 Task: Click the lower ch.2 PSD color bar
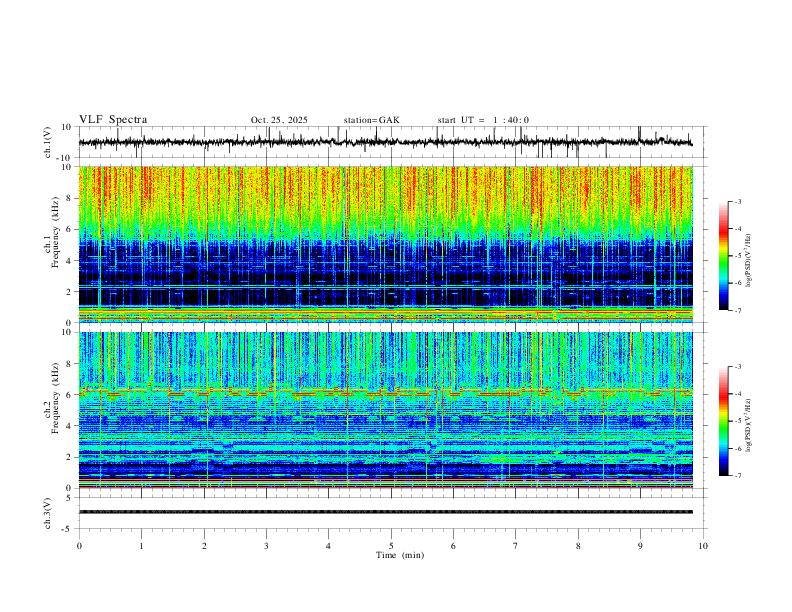pos(724,421)
